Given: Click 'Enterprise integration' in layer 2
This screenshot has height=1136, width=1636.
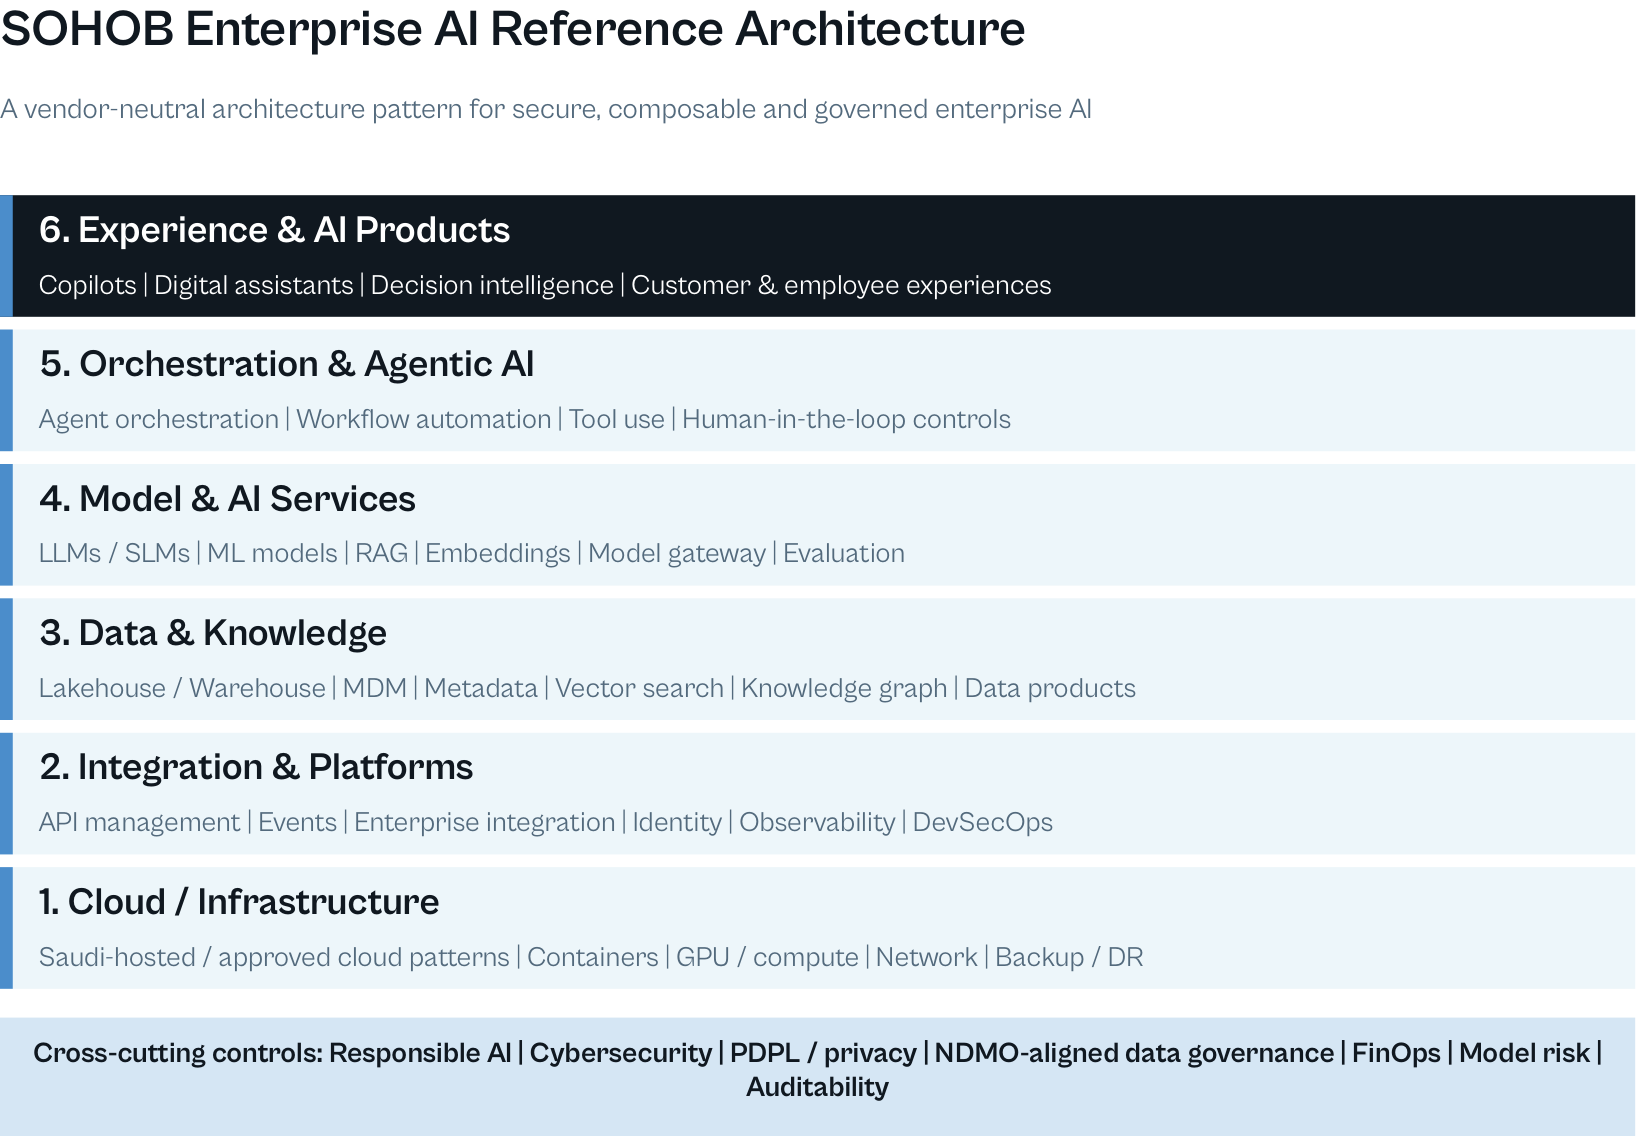Looking at the screenshot, I should tap(485, 823).
